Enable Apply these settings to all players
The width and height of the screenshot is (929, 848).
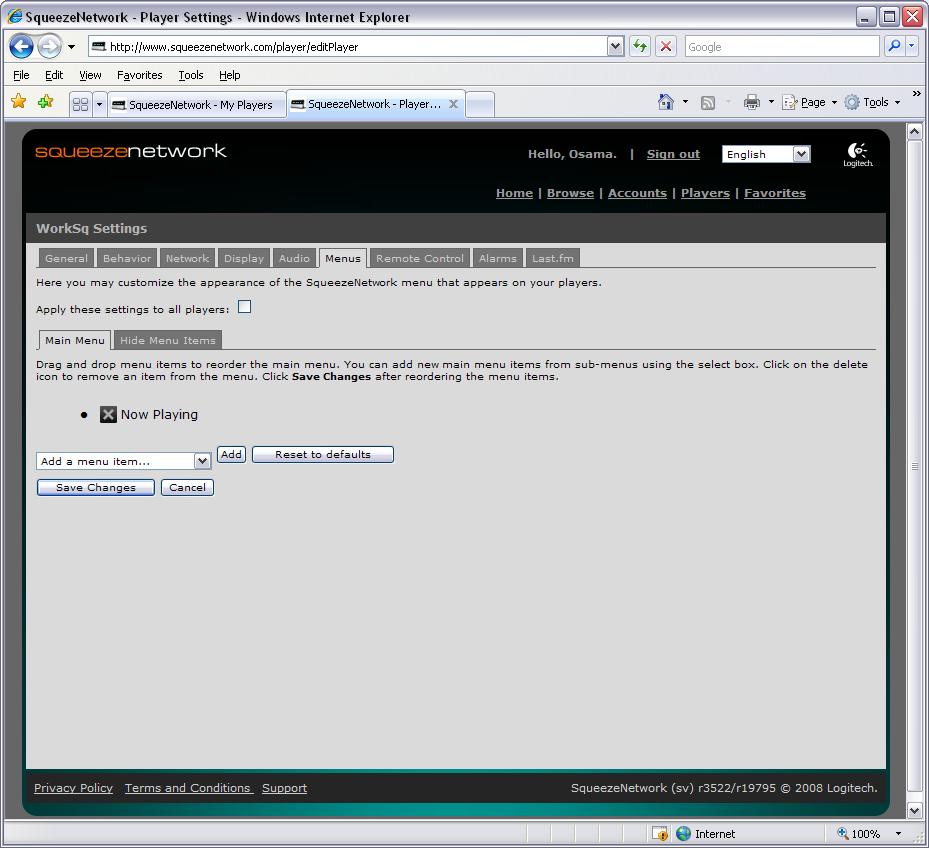(x=244, y=307)
